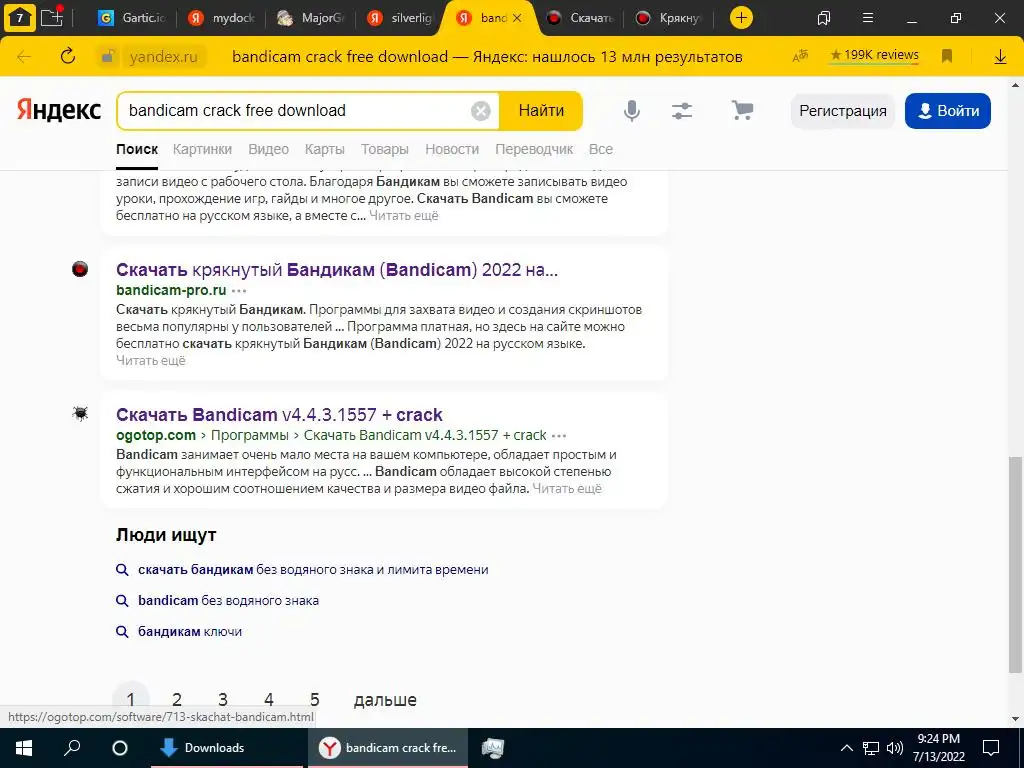Open the browser hamburger menu
The image size is (1024, 768).
(868, 18)
